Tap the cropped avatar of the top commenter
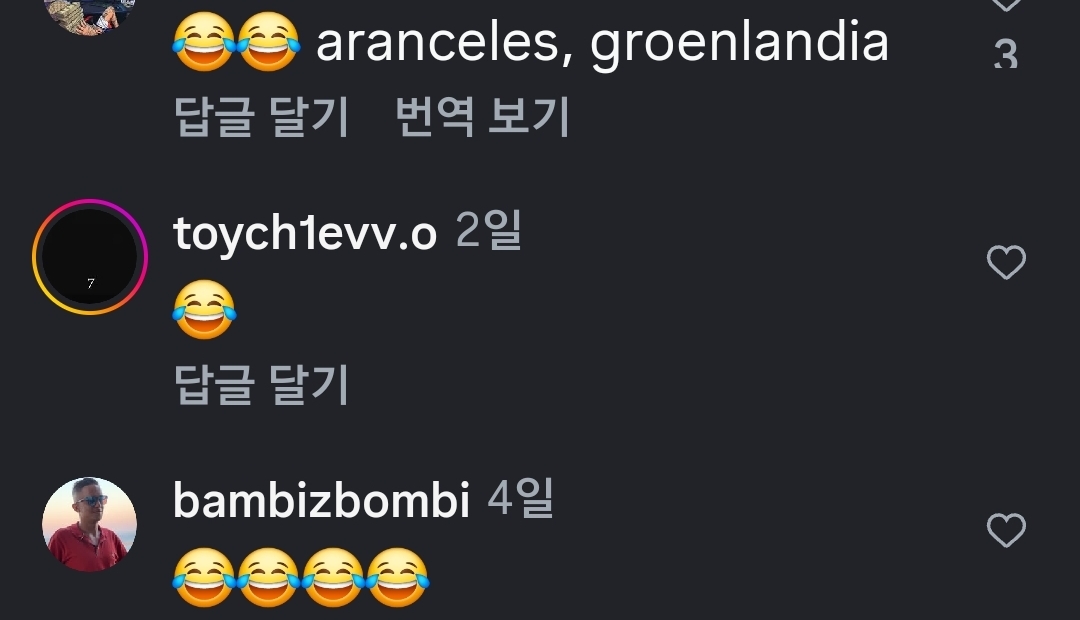The height and width of the screenshot is (620, 1080). [90, 15]
